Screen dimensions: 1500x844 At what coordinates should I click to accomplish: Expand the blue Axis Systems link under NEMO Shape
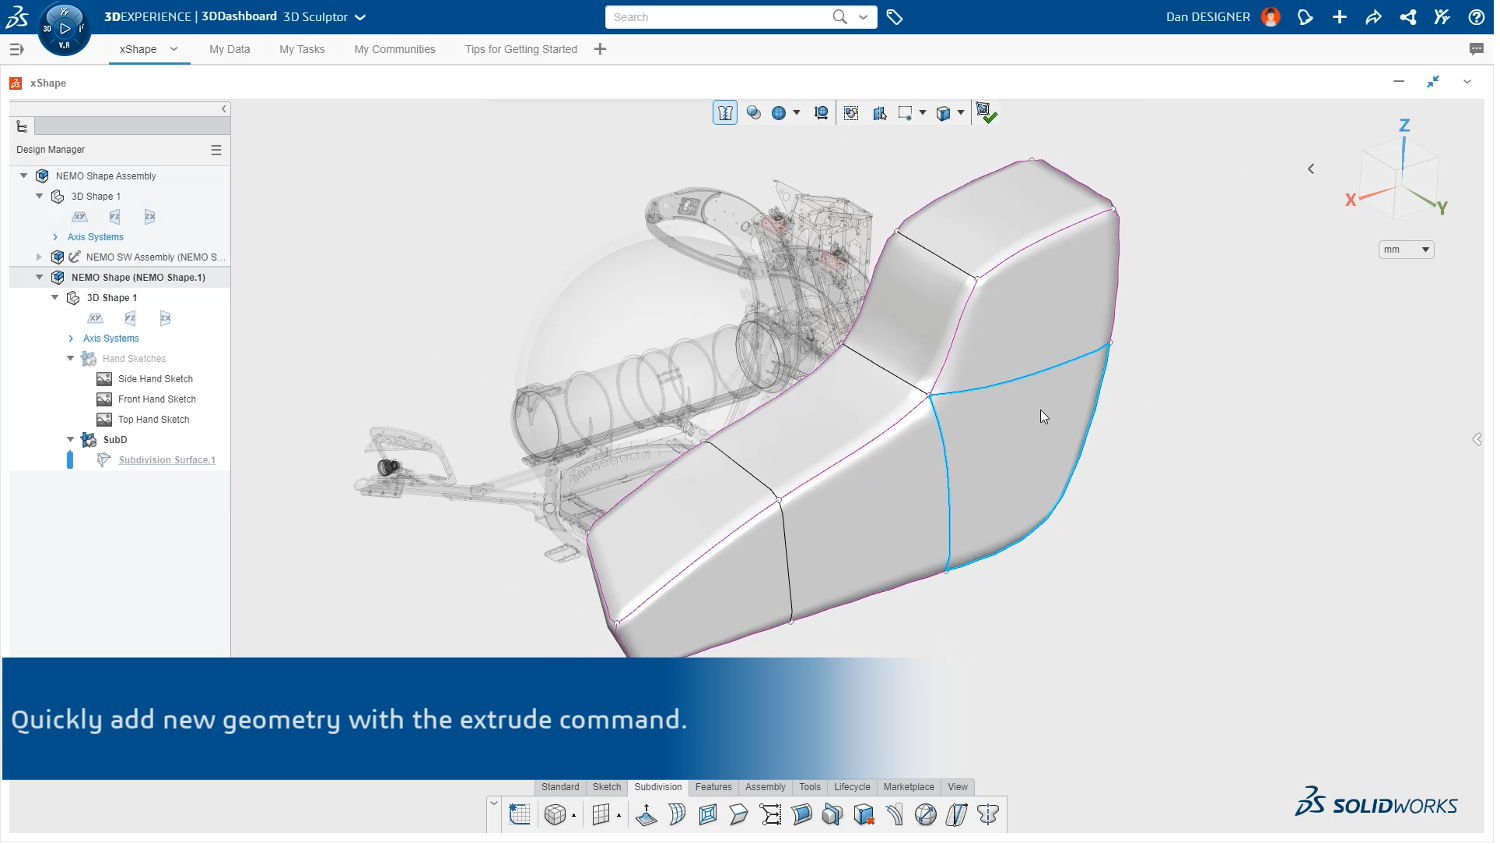pyautogui.click(x=111, y=339)
